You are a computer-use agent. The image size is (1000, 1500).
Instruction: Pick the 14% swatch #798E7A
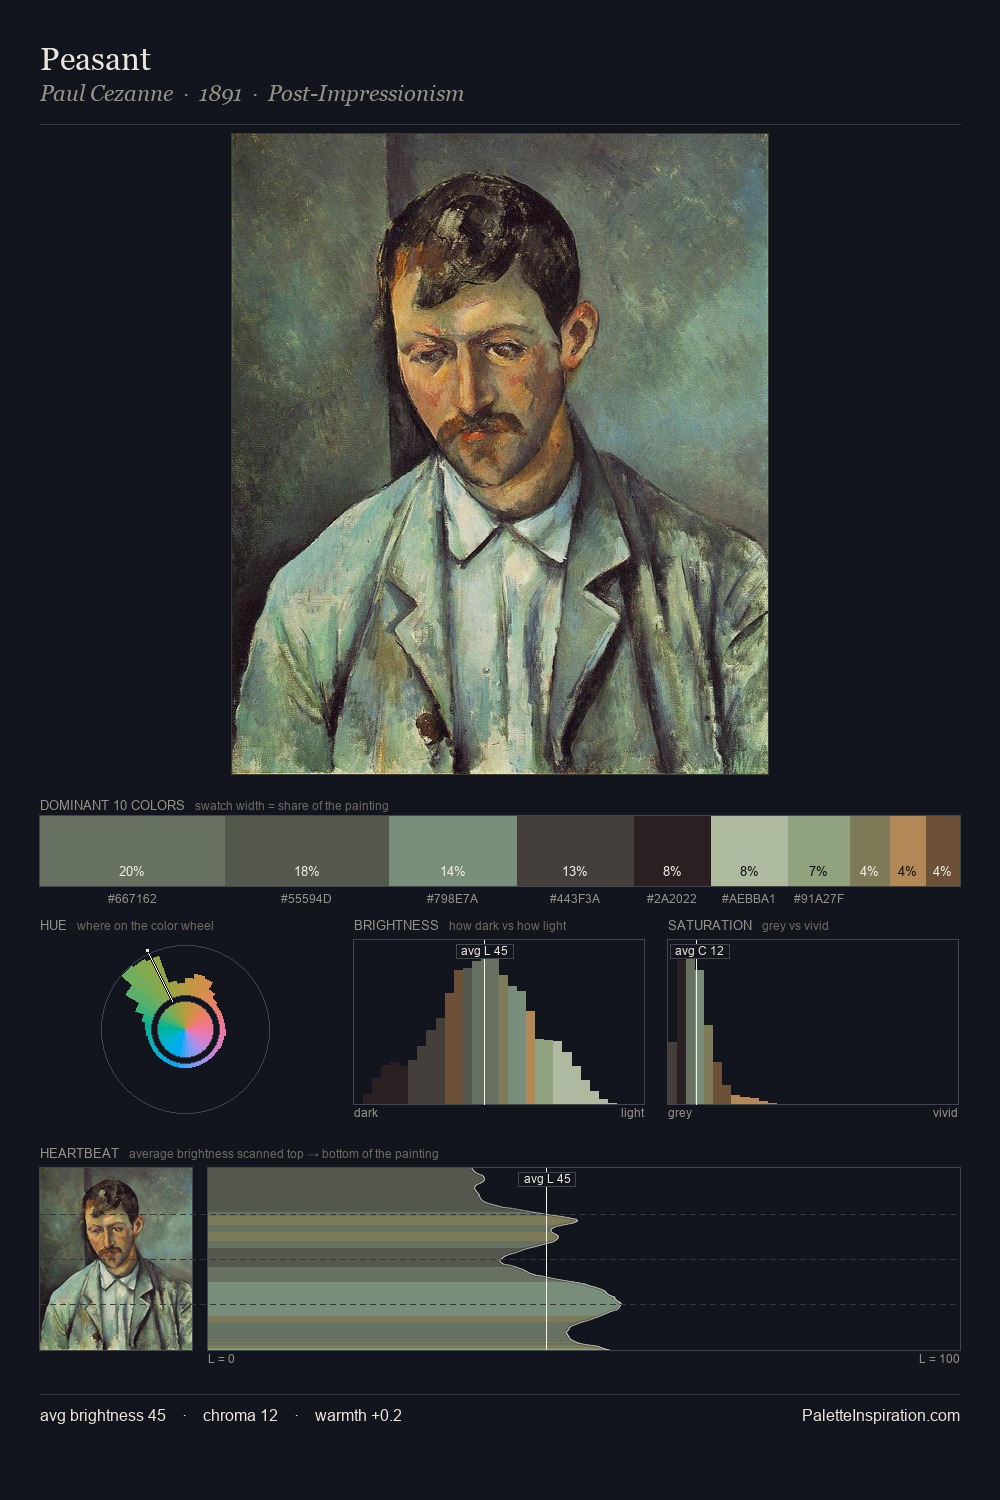pos(453,851)
